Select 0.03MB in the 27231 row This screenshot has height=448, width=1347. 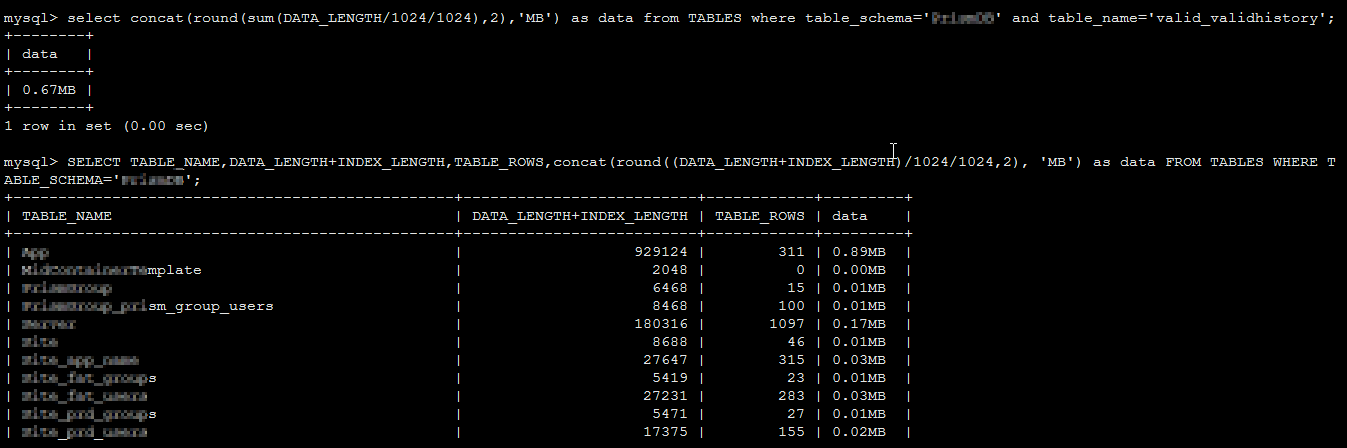(858, 396)
